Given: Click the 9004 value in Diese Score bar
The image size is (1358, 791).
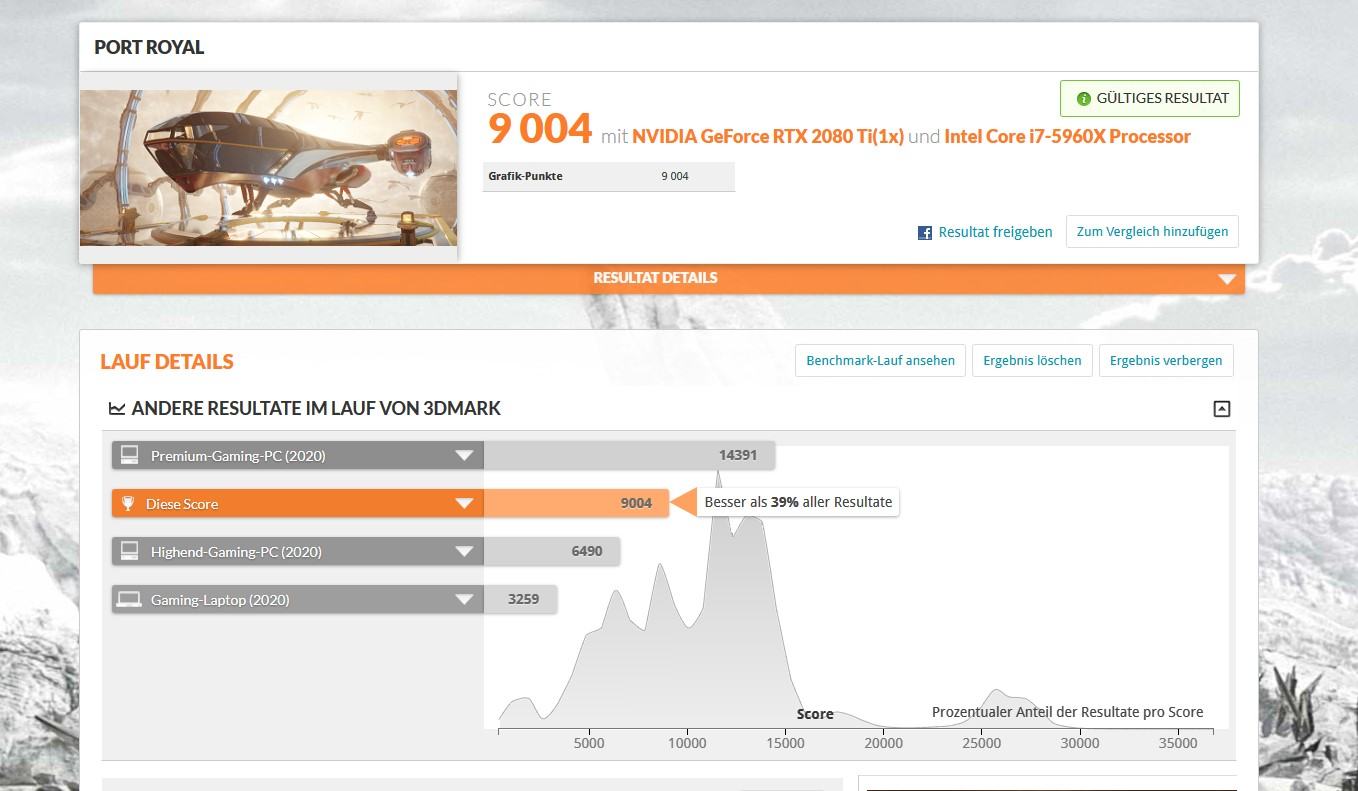Looking at the screenshot, I should coord(636,503).
